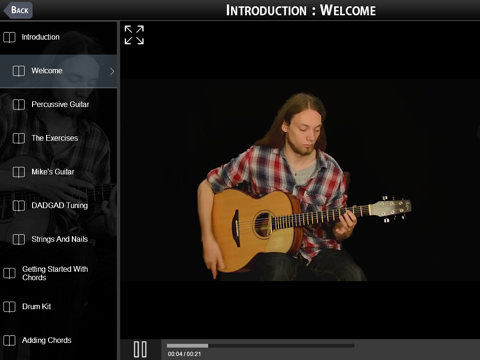Pause the video playback
Screen dimensions: 480x360
[x=140, y=349]
